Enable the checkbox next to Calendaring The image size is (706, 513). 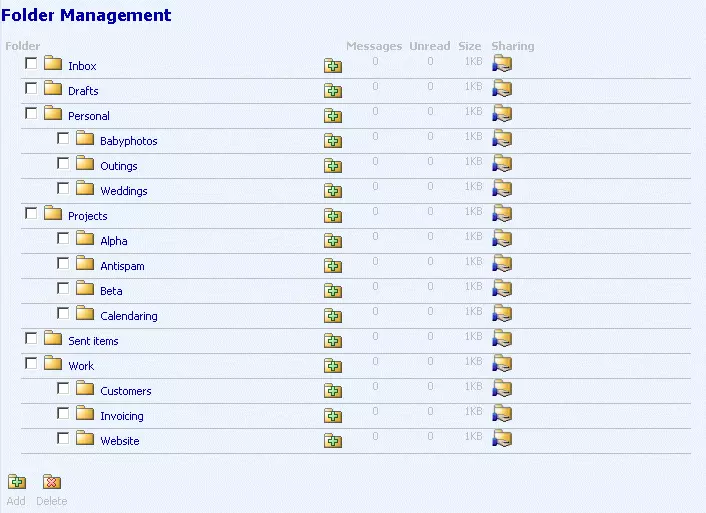tap(64, 313)
